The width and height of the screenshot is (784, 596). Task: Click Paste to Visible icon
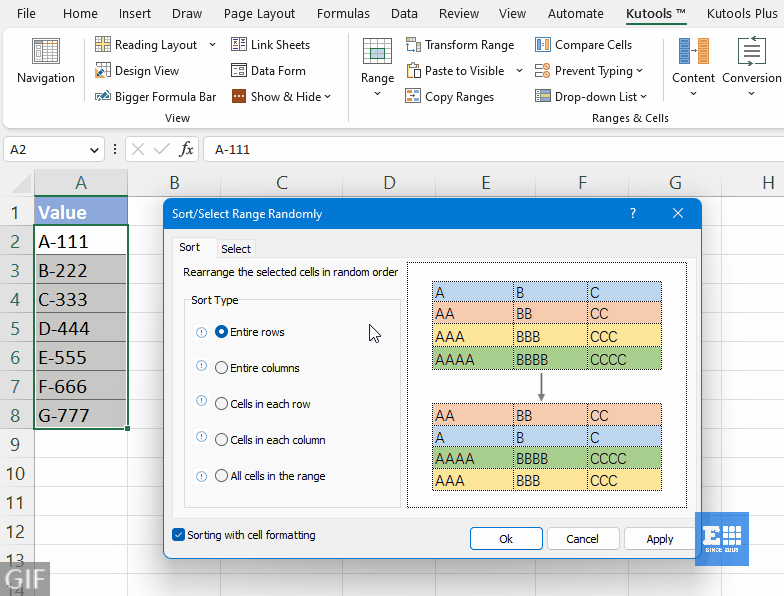[x=413, y=70]
